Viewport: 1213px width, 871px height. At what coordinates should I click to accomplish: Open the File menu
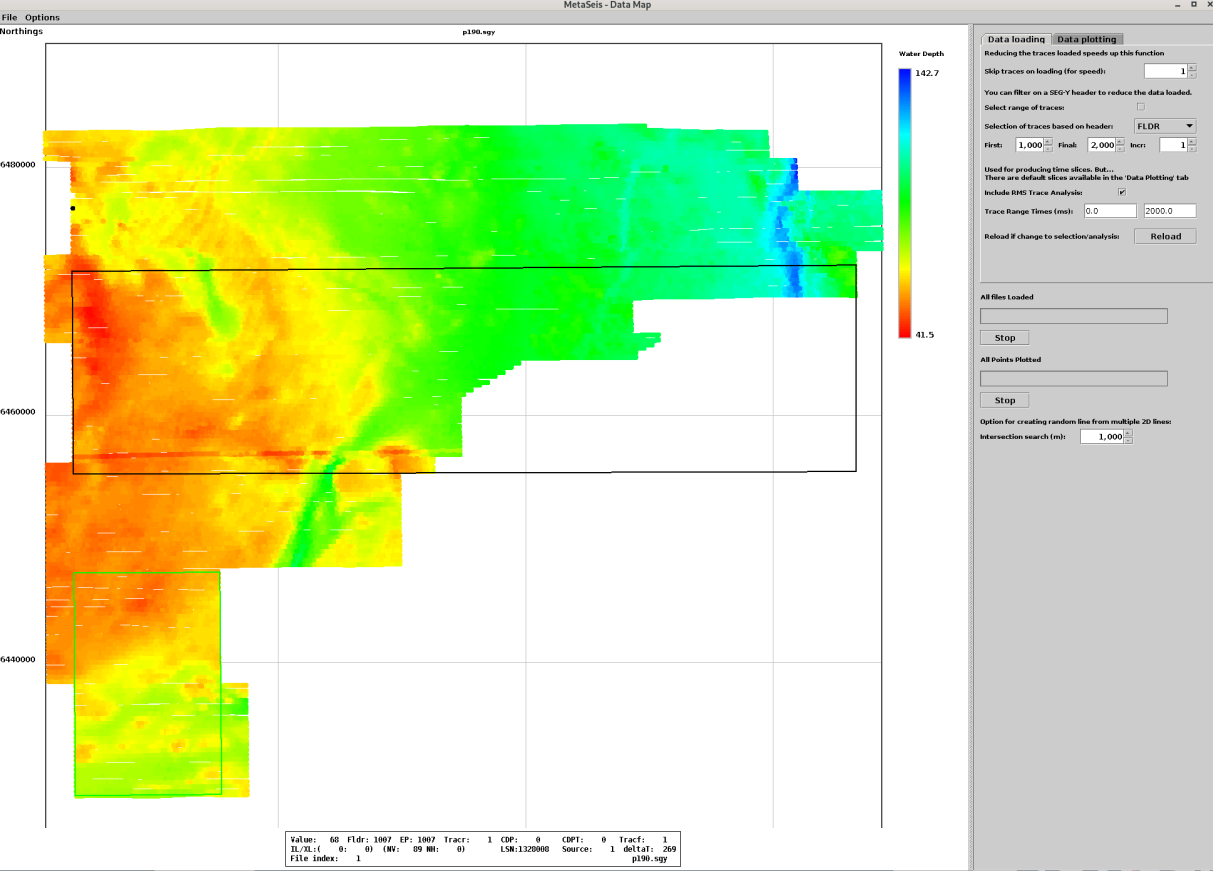click(9, 17)
